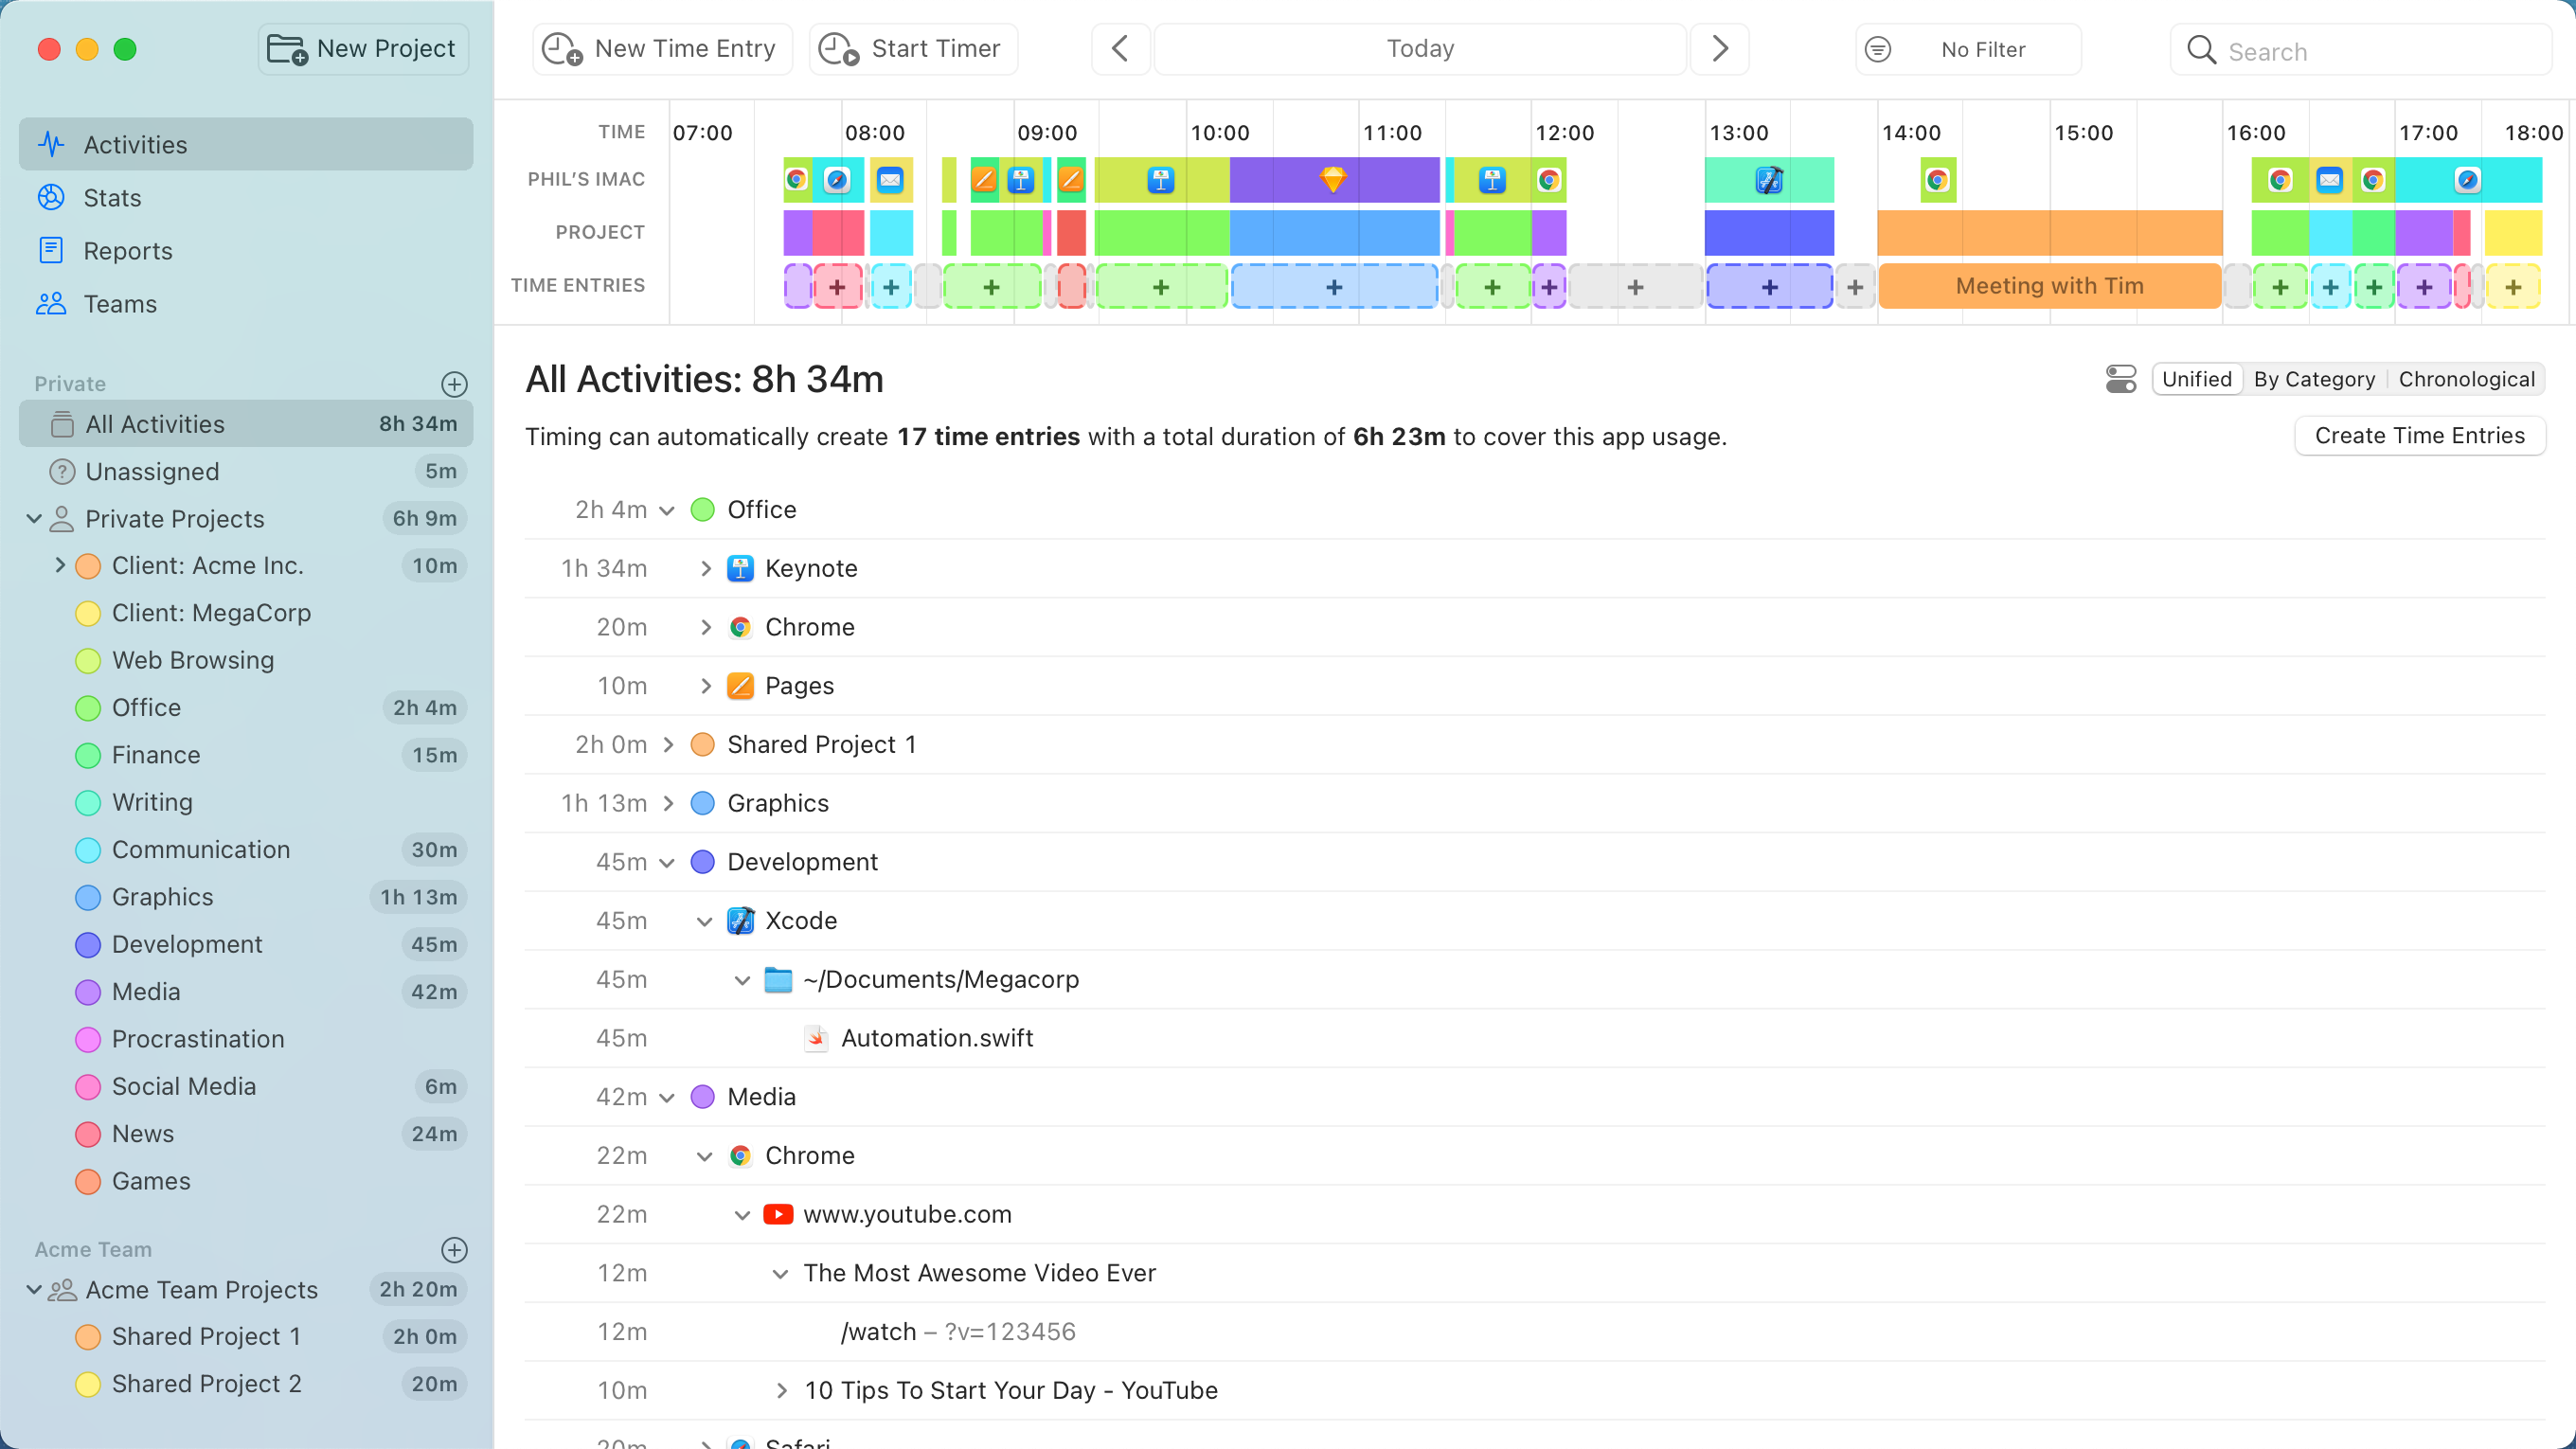This screenshot has width=2576, height=1449.
Task: Click the Reports sidebar icon
Action: pos(51,249)
